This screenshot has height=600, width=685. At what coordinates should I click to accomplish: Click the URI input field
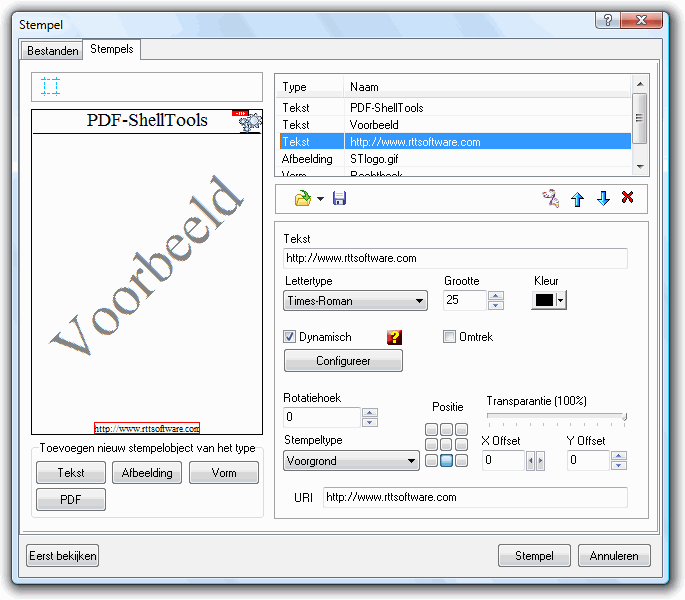[475, 497]
